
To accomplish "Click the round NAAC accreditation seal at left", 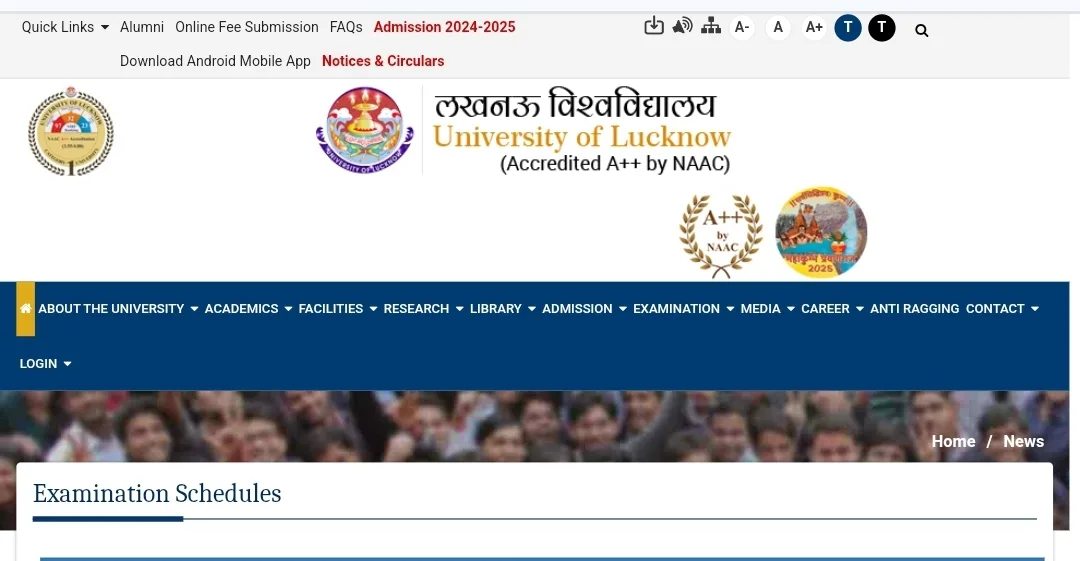I will (70, 132).
